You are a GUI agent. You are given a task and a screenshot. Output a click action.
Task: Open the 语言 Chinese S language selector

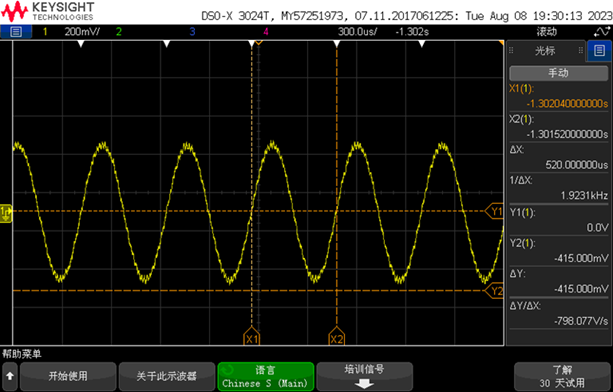pos(266,376)
